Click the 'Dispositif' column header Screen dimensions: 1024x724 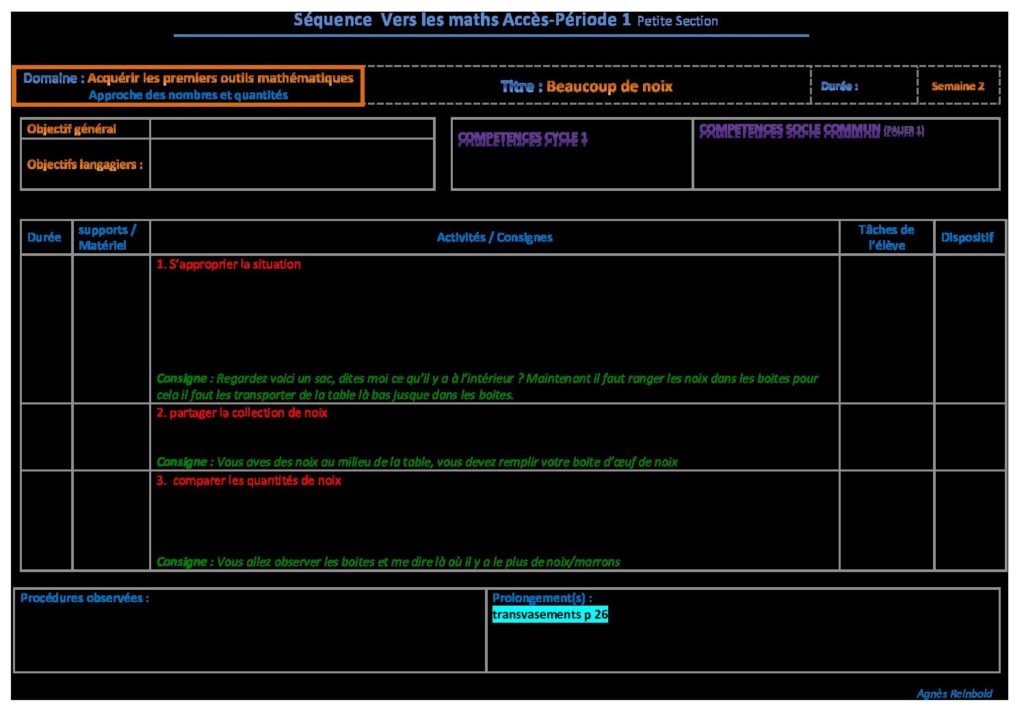pyautogui.click(x=967, y=237)
